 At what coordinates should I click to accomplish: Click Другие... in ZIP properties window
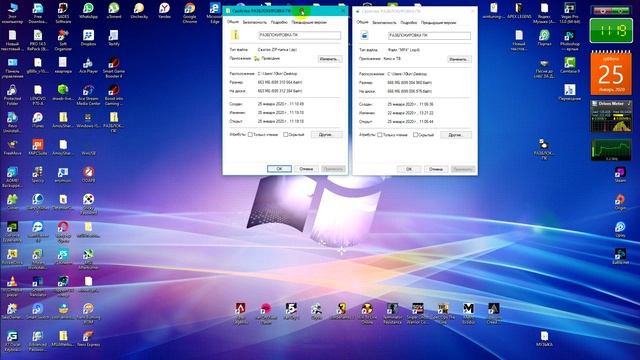point(326,134)
